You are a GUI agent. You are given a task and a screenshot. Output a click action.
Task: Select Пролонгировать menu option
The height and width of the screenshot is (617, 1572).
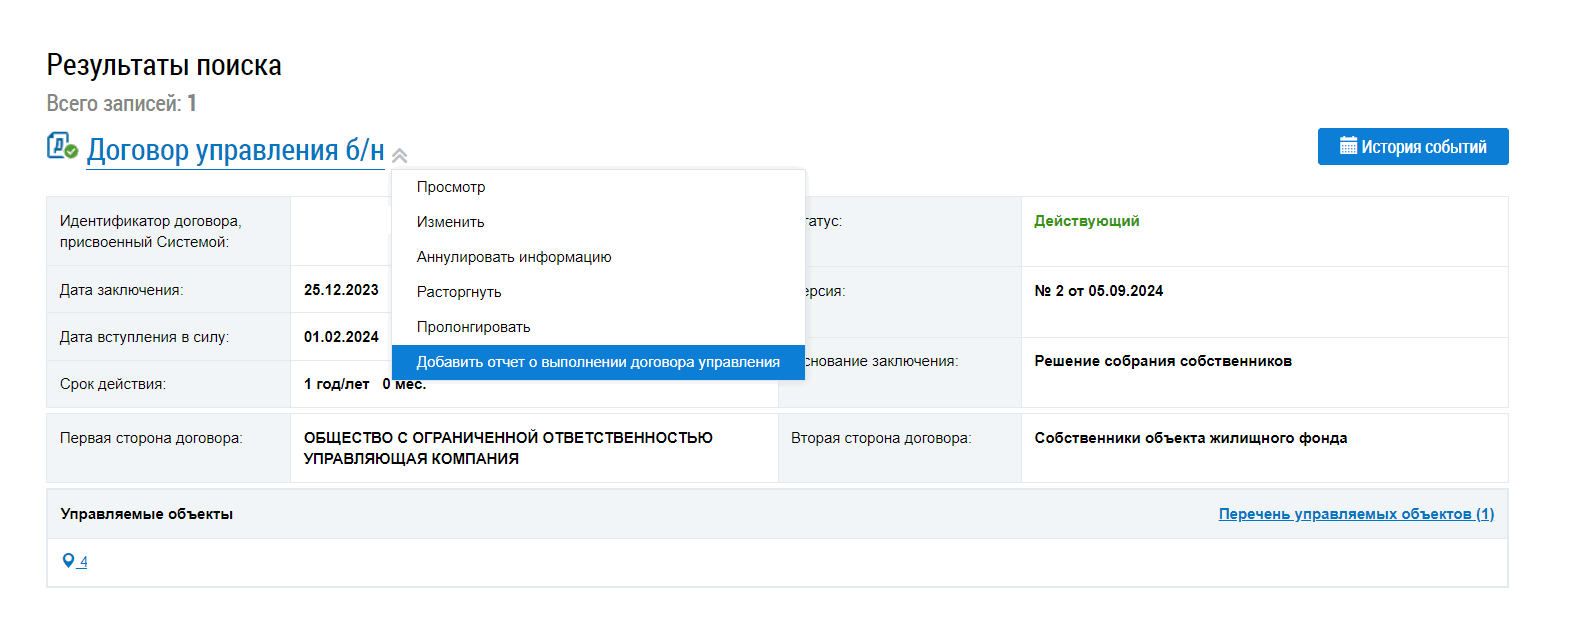click(473, 327)
